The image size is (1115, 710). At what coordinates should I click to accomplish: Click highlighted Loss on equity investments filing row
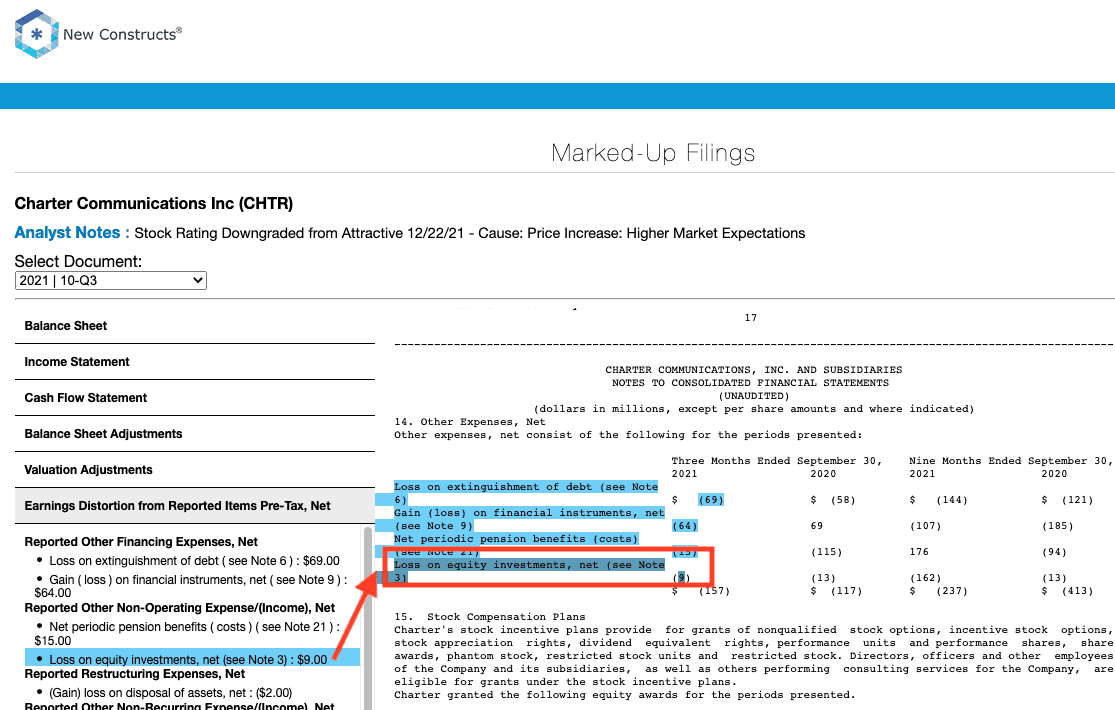click(x=529, y=571)
